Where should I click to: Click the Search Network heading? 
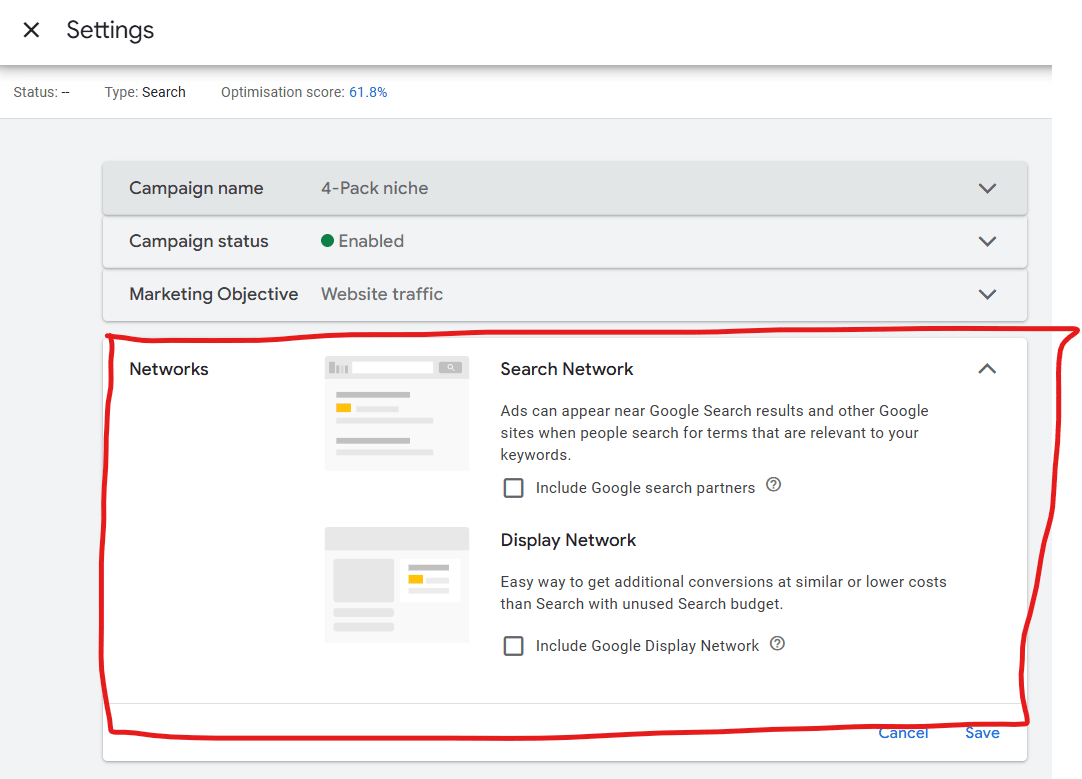point(567,369)
